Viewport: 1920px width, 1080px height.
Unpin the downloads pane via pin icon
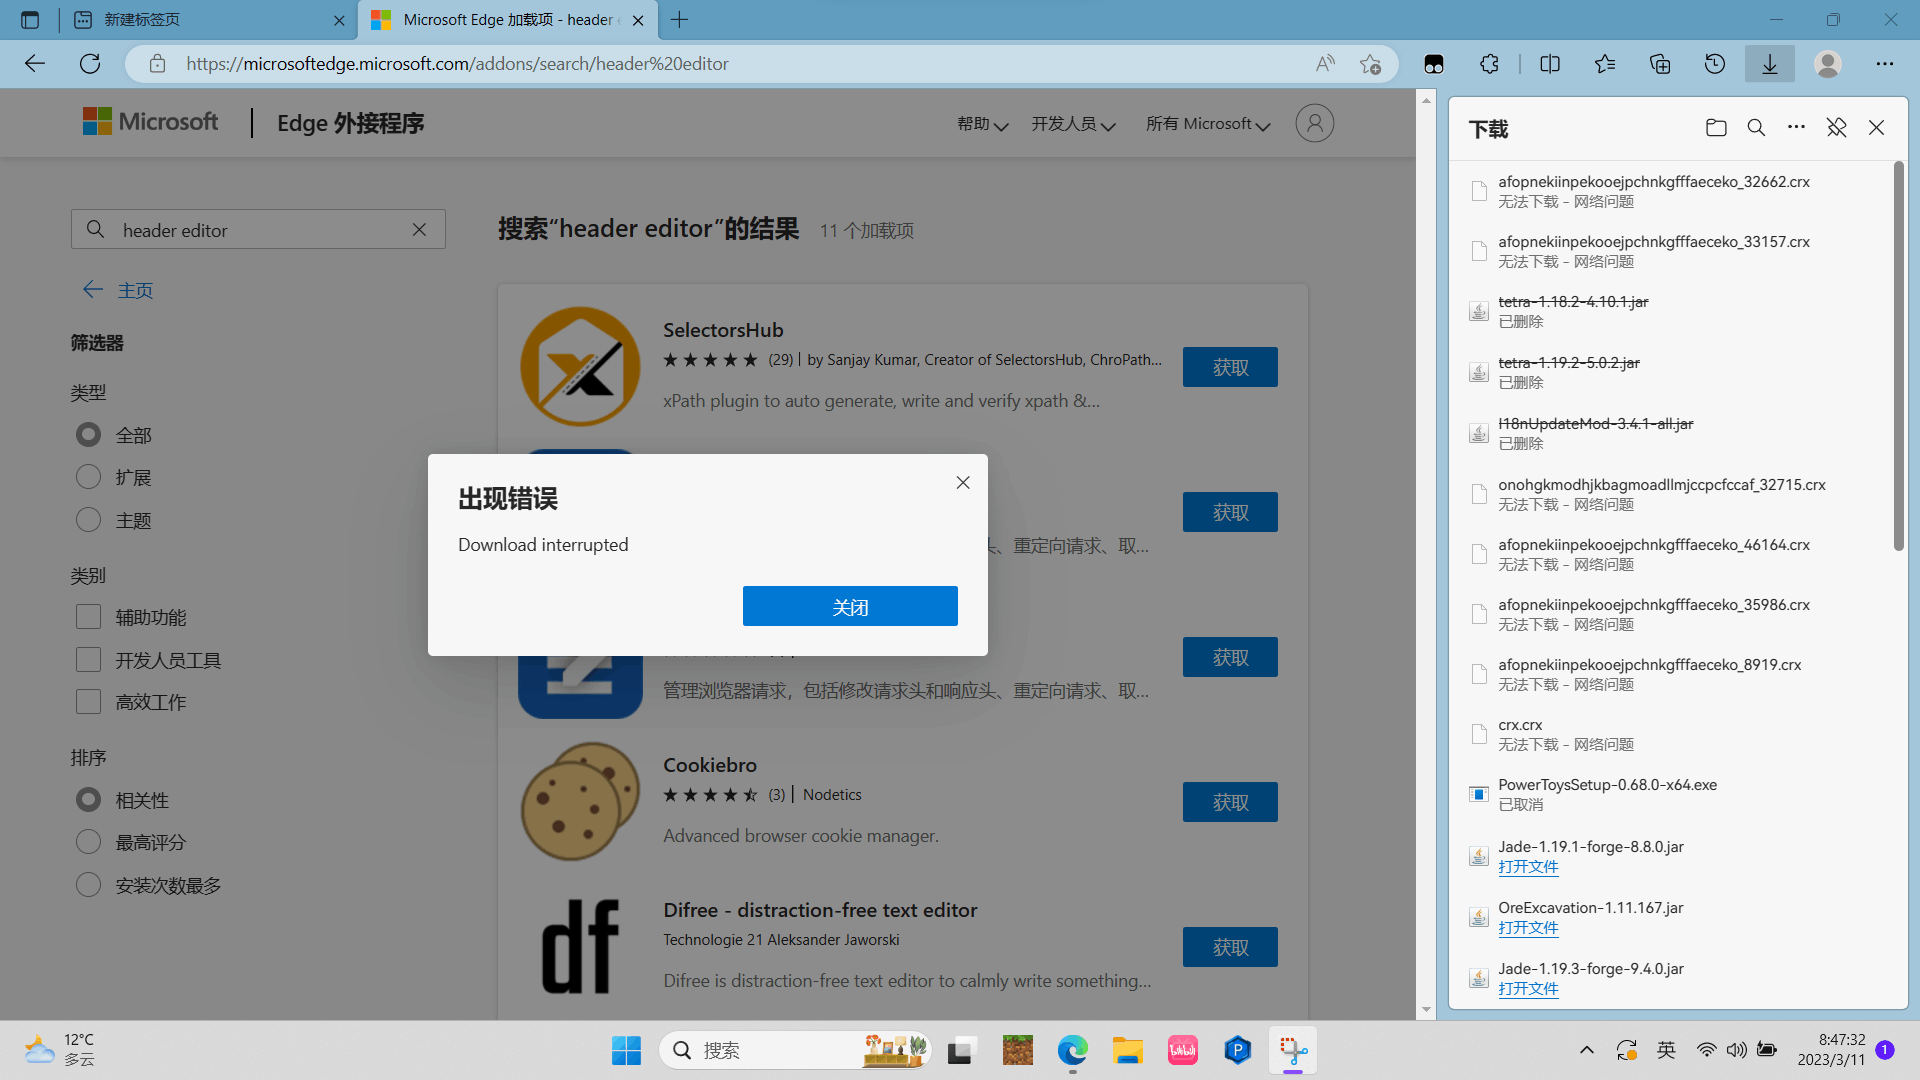[1836, 128]
